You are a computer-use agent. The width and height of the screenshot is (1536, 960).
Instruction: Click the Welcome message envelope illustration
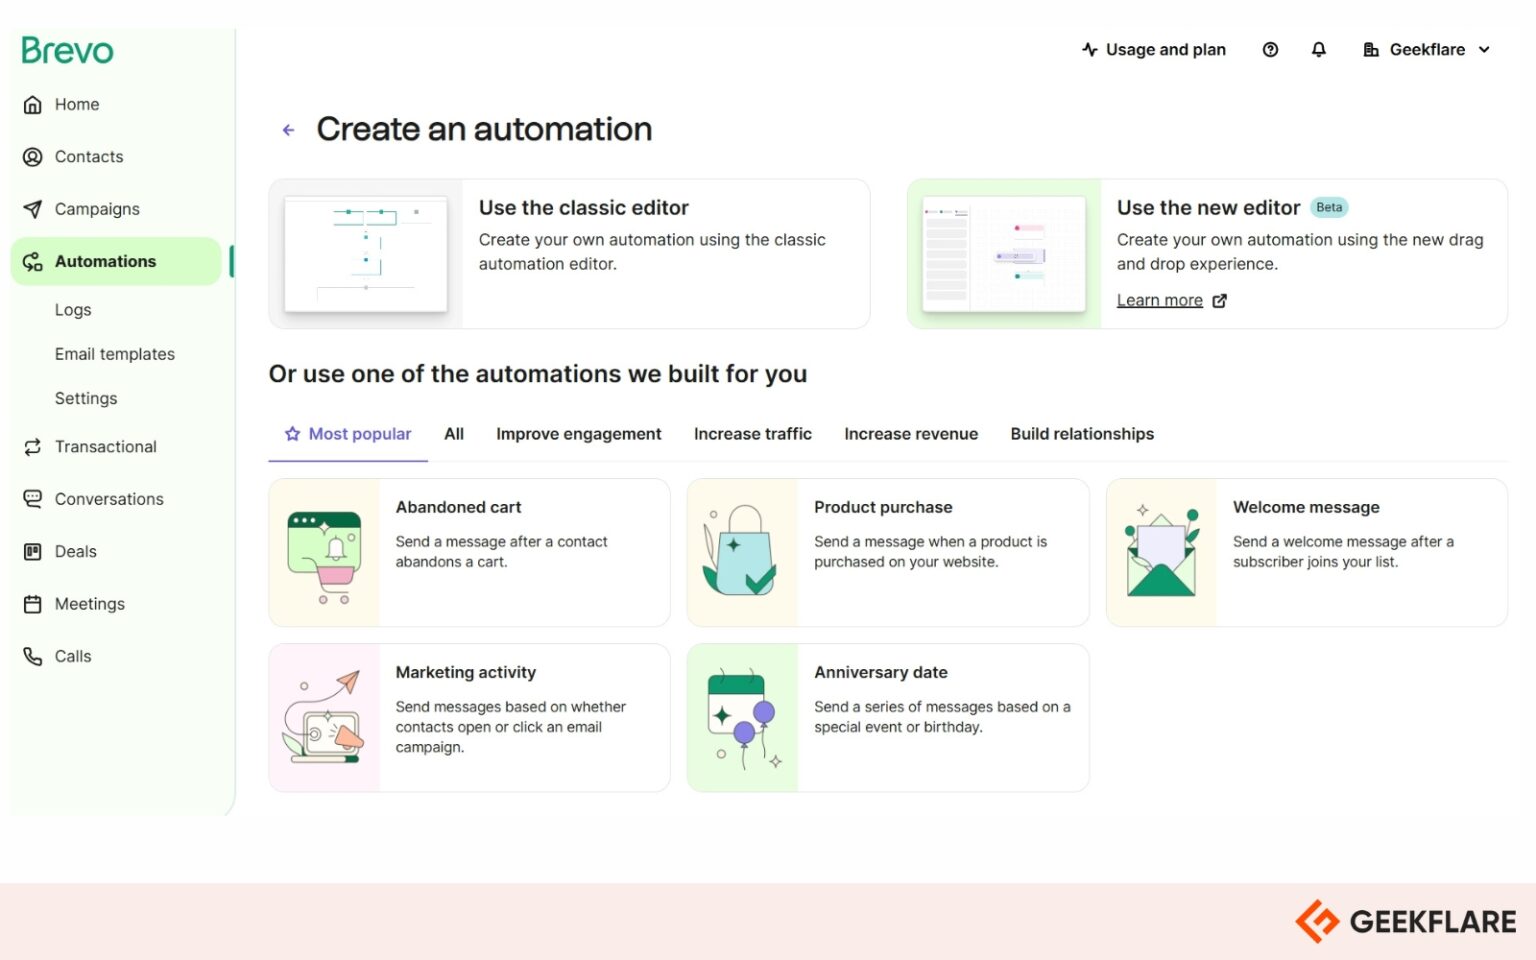tap(1162, 552)
